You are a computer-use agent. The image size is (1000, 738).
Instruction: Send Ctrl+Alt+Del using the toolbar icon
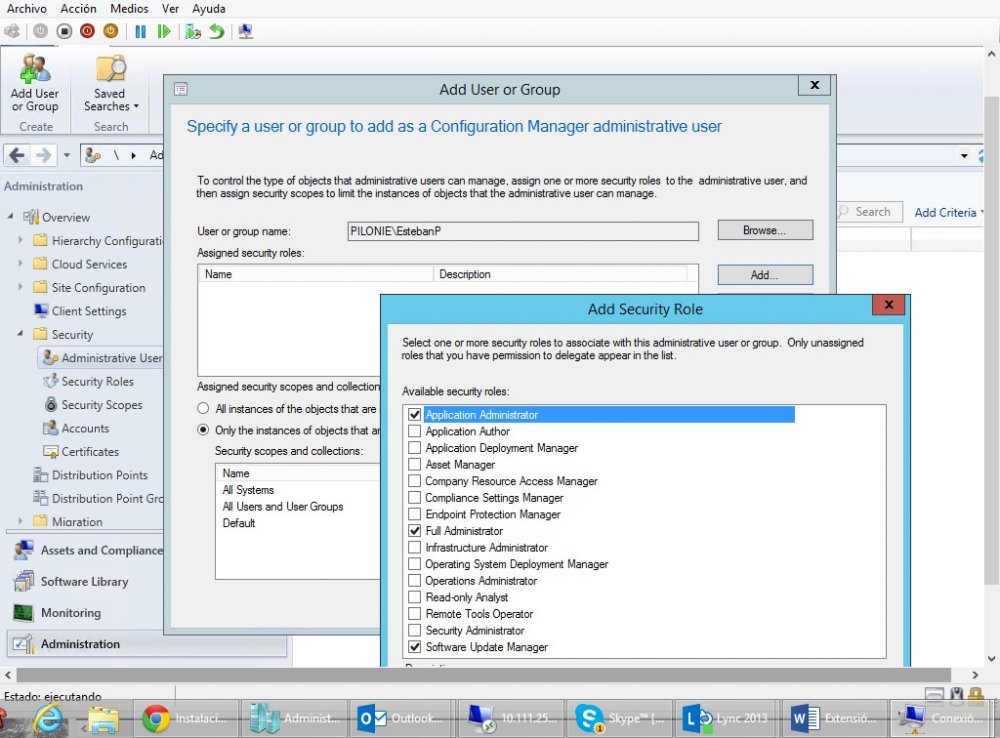click(12, 31)
